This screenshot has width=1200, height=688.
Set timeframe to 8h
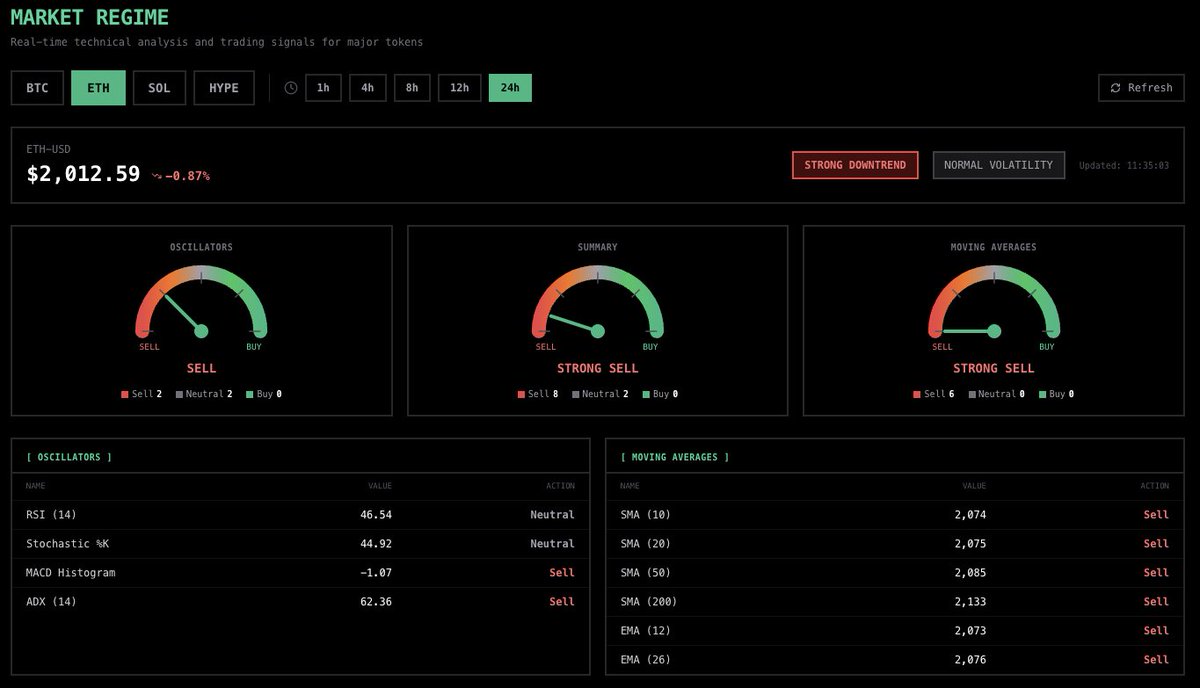tap(412, 88)
